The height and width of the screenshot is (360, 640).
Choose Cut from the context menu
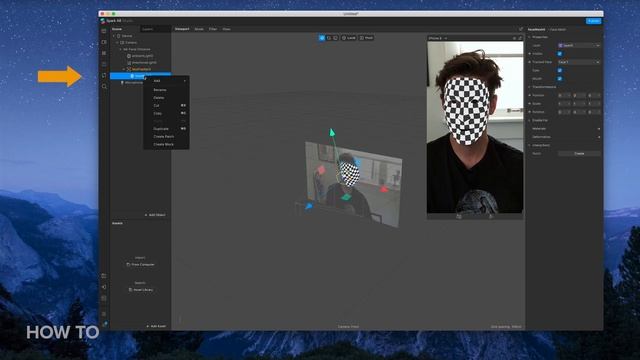[166, 106]
